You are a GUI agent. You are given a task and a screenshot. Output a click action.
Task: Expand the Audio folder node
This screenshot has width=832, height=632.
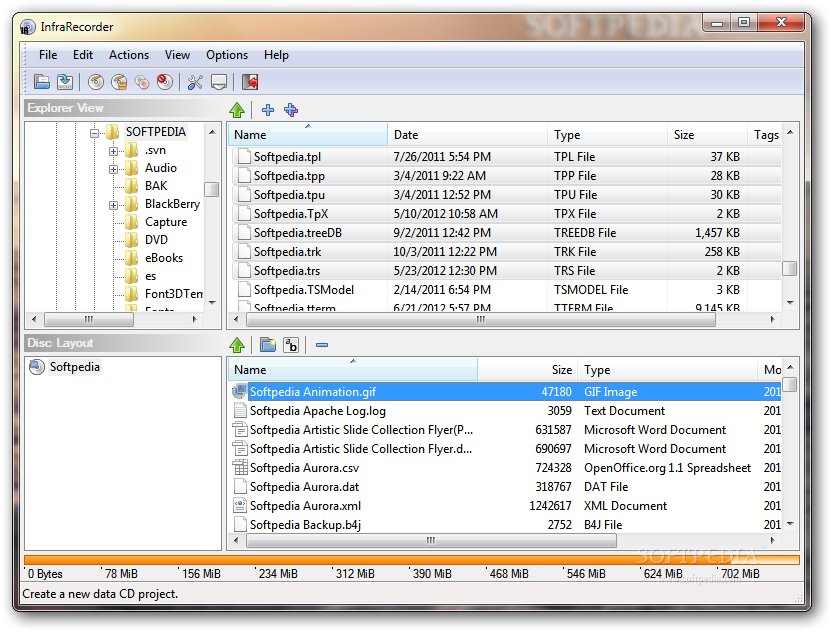click(113, 169)
